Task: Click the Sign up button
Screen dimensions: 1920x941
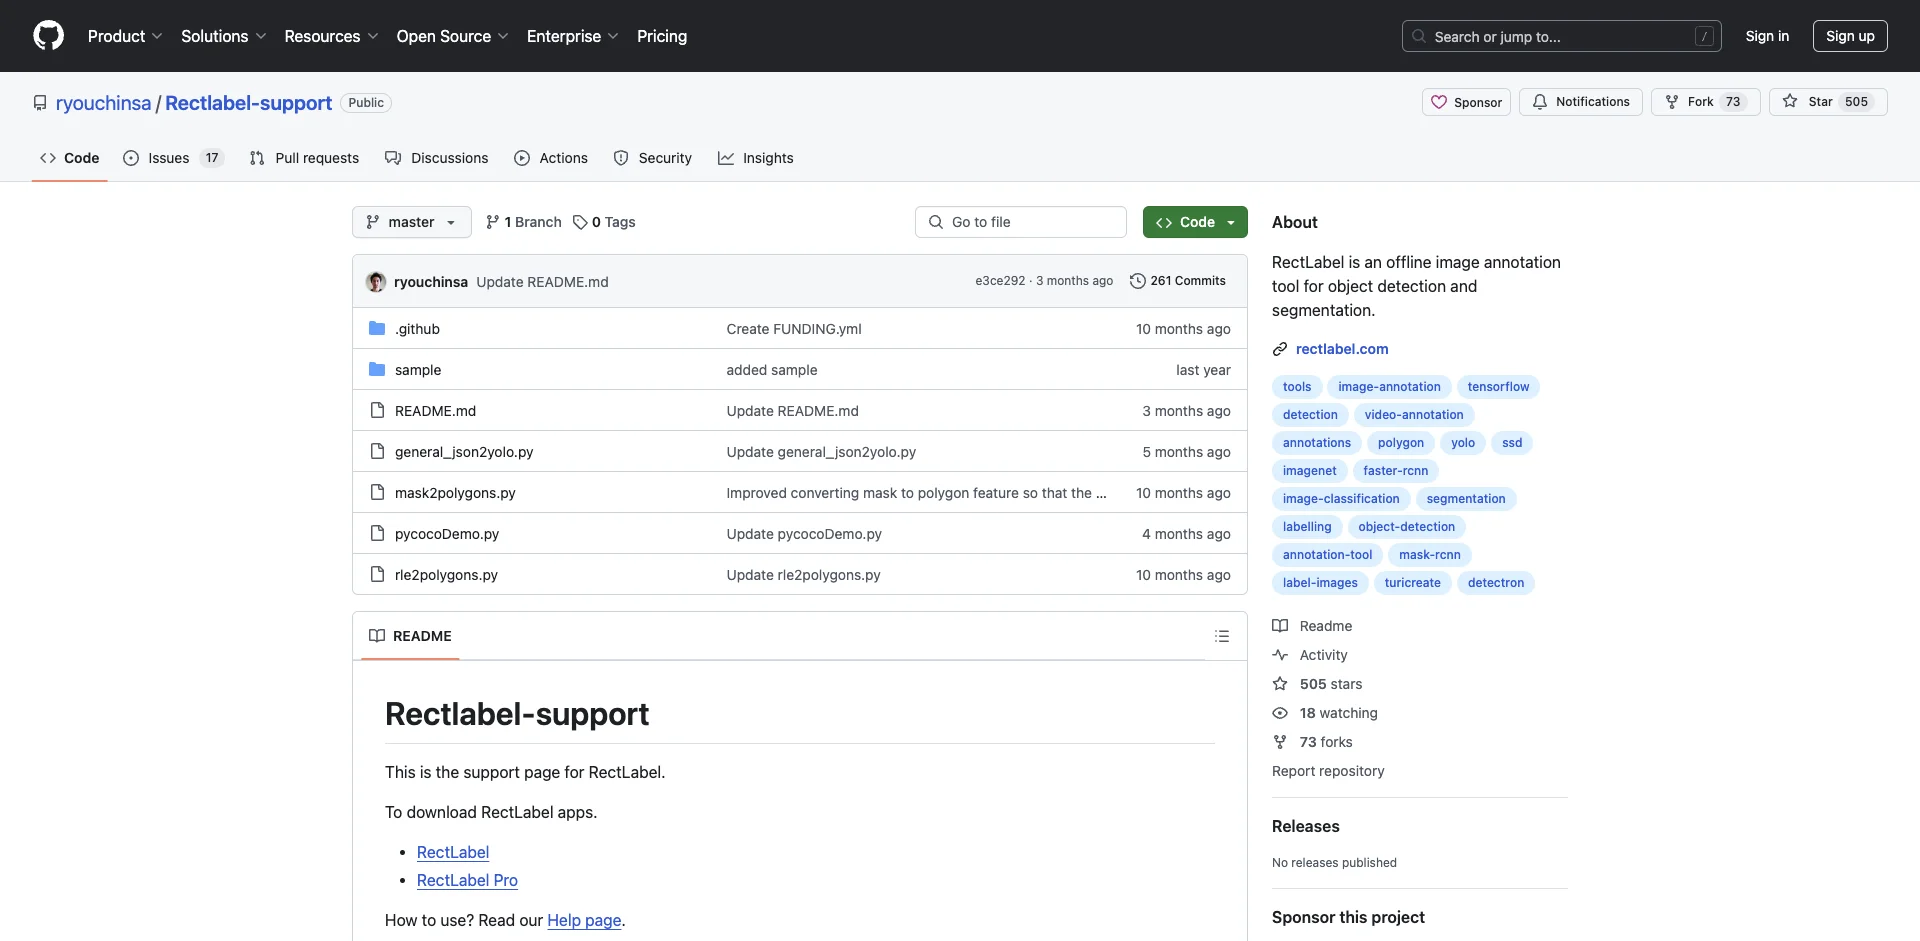Action: click(1850, 36)
